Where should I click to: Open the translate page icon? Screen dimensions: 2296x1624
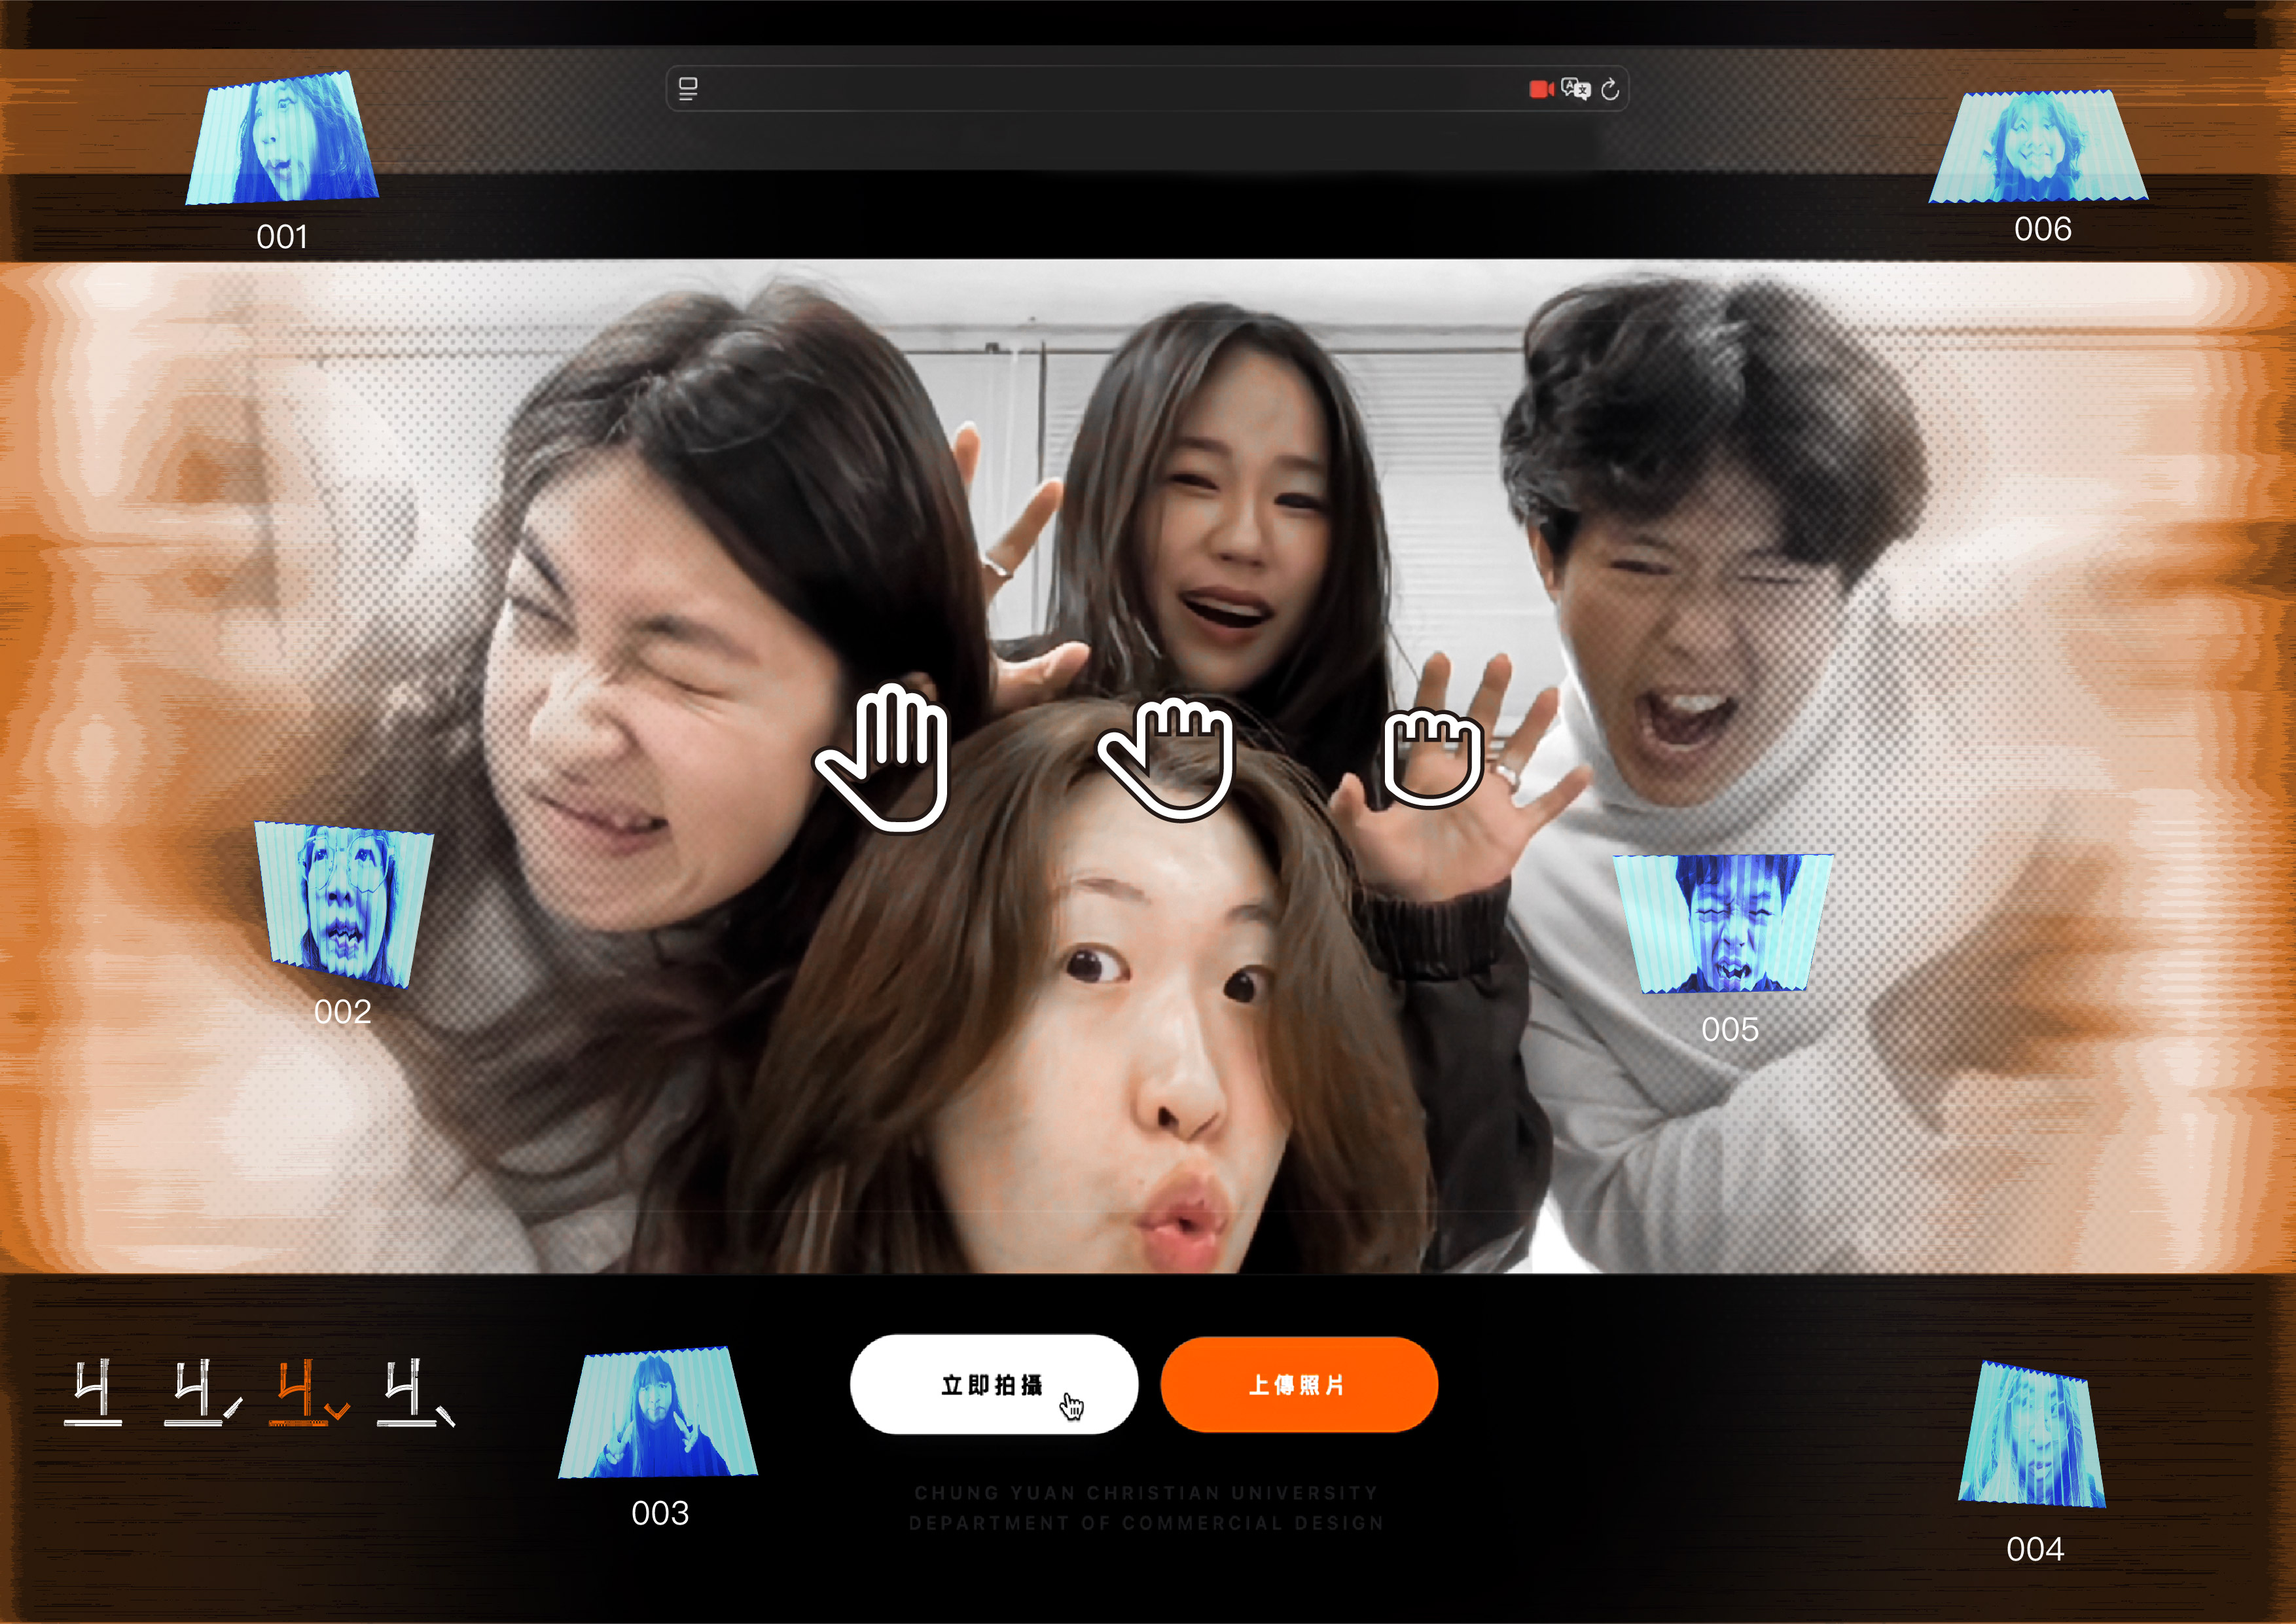pos(1576,89)
